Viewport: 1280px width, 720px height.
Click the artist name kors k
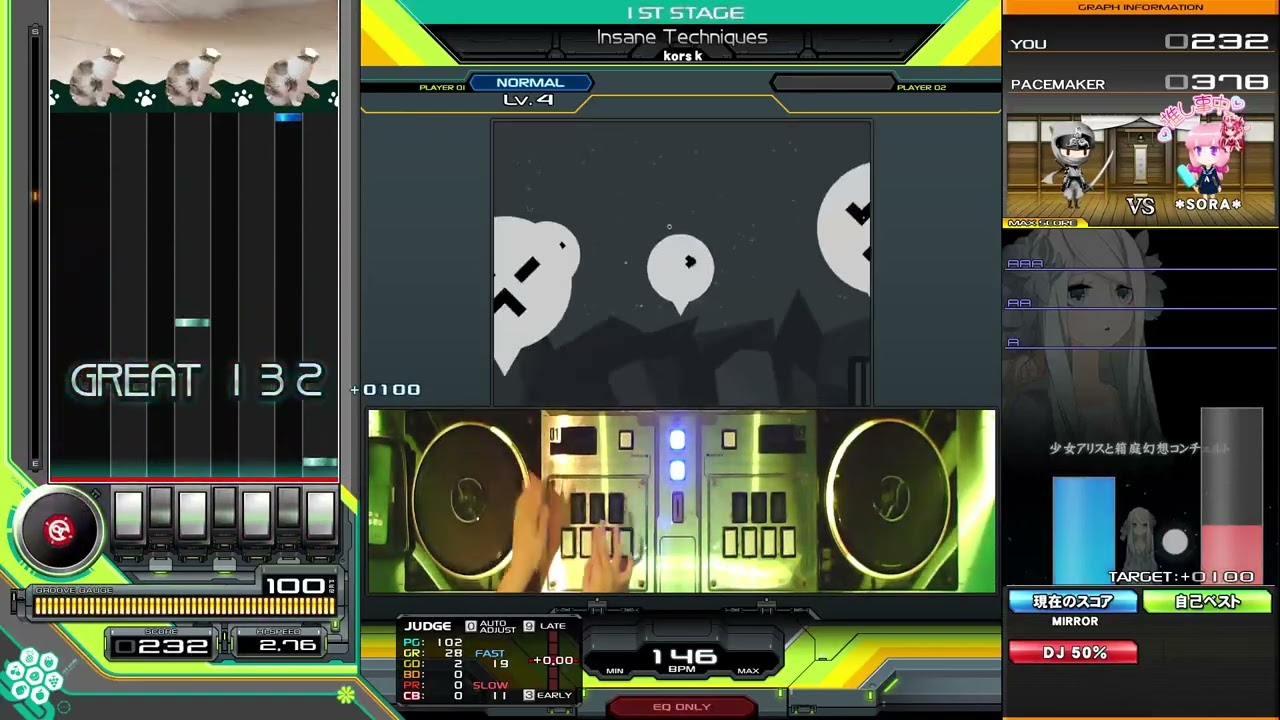click(x=683, y=56)
